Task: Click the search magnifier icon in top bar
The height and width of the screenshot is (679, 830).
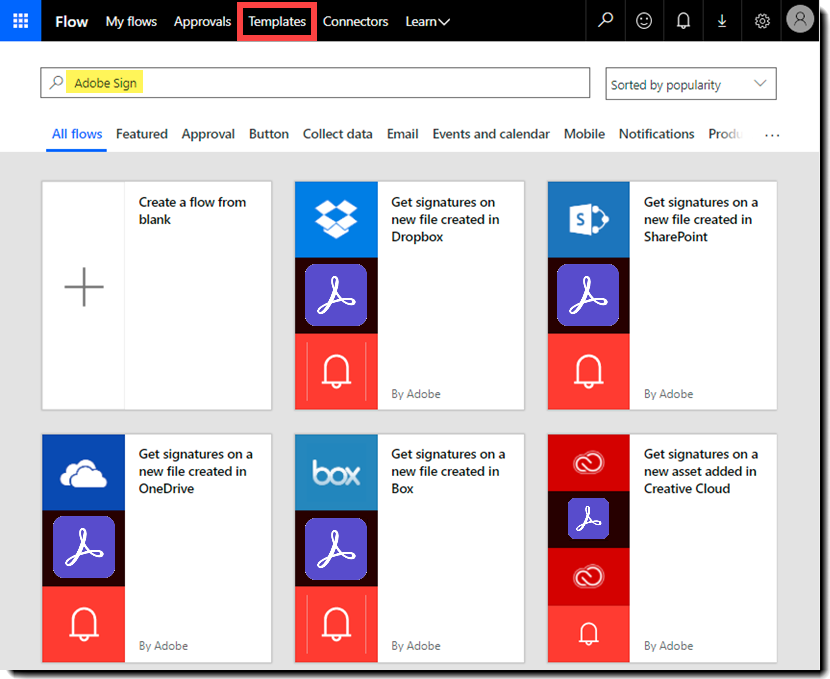Action: tap(605, 20)
